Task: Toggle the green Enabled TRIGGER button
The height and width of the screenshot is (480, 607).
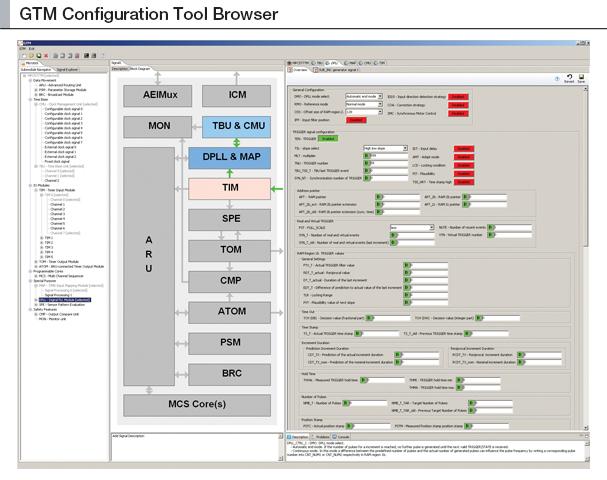Action: [x=328, y=138]
